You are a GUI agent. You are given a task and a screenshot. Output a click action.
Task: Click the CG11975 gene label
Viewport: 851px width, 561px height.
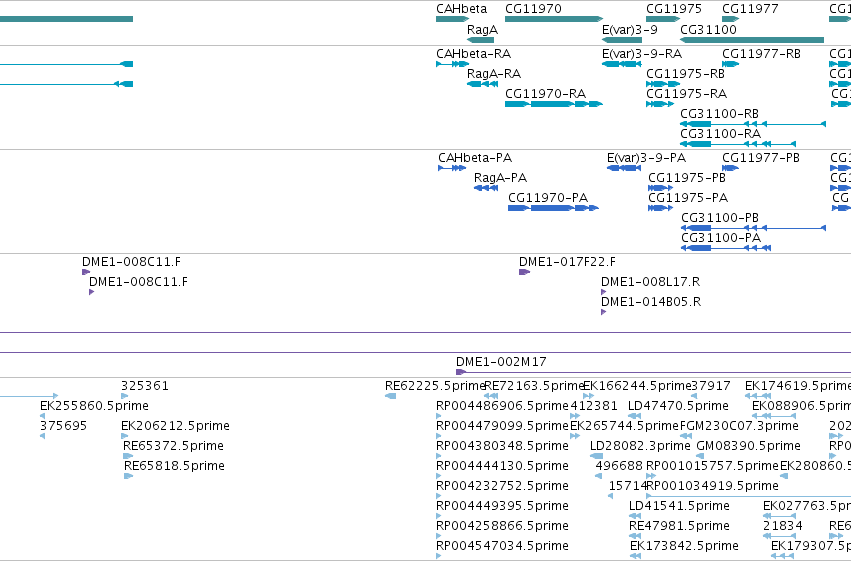coord(674,9)
